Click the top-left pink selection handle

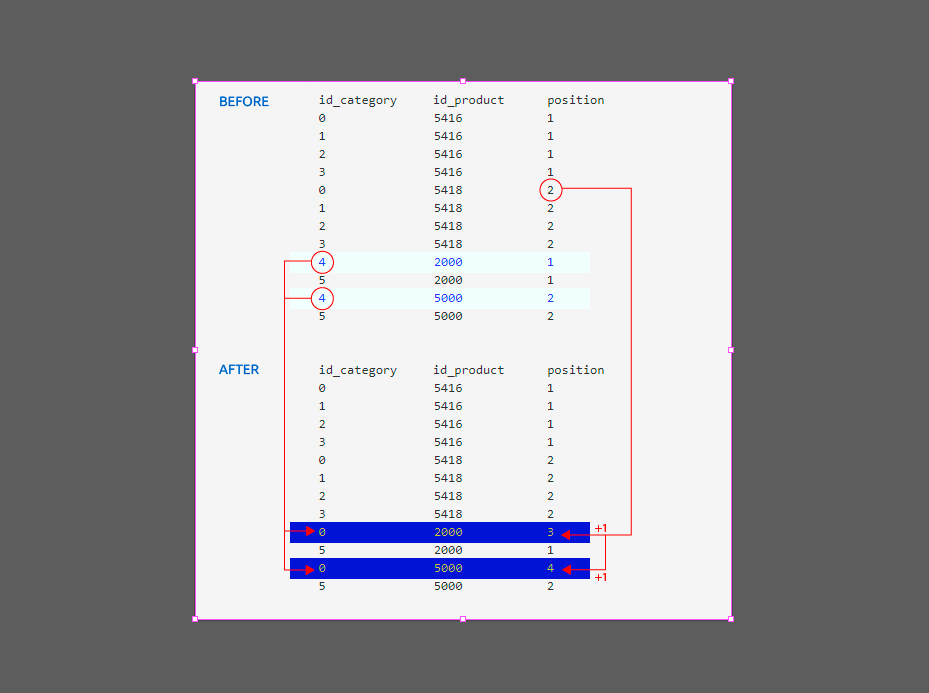(x=194, y=80)
